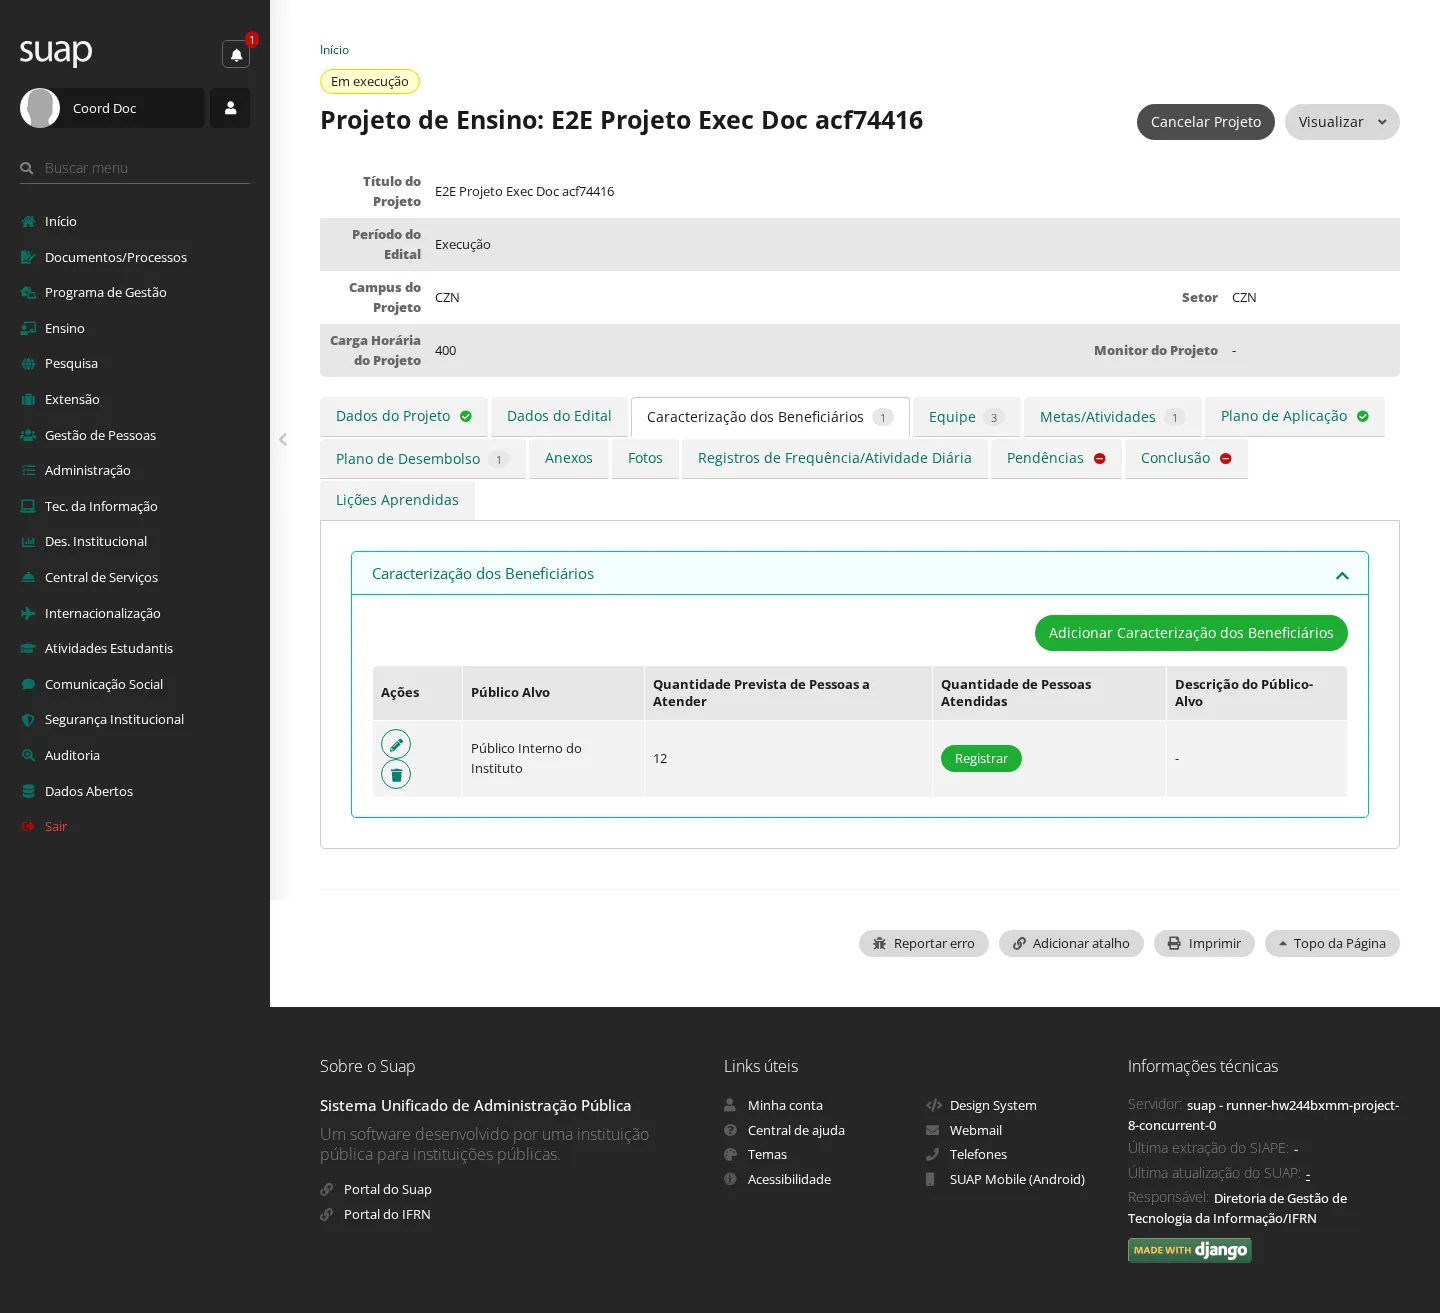This screenshot has width=1440, height=1313.
Task: Click the Imprimir printer button
Action: click(x=1204, y=943)
